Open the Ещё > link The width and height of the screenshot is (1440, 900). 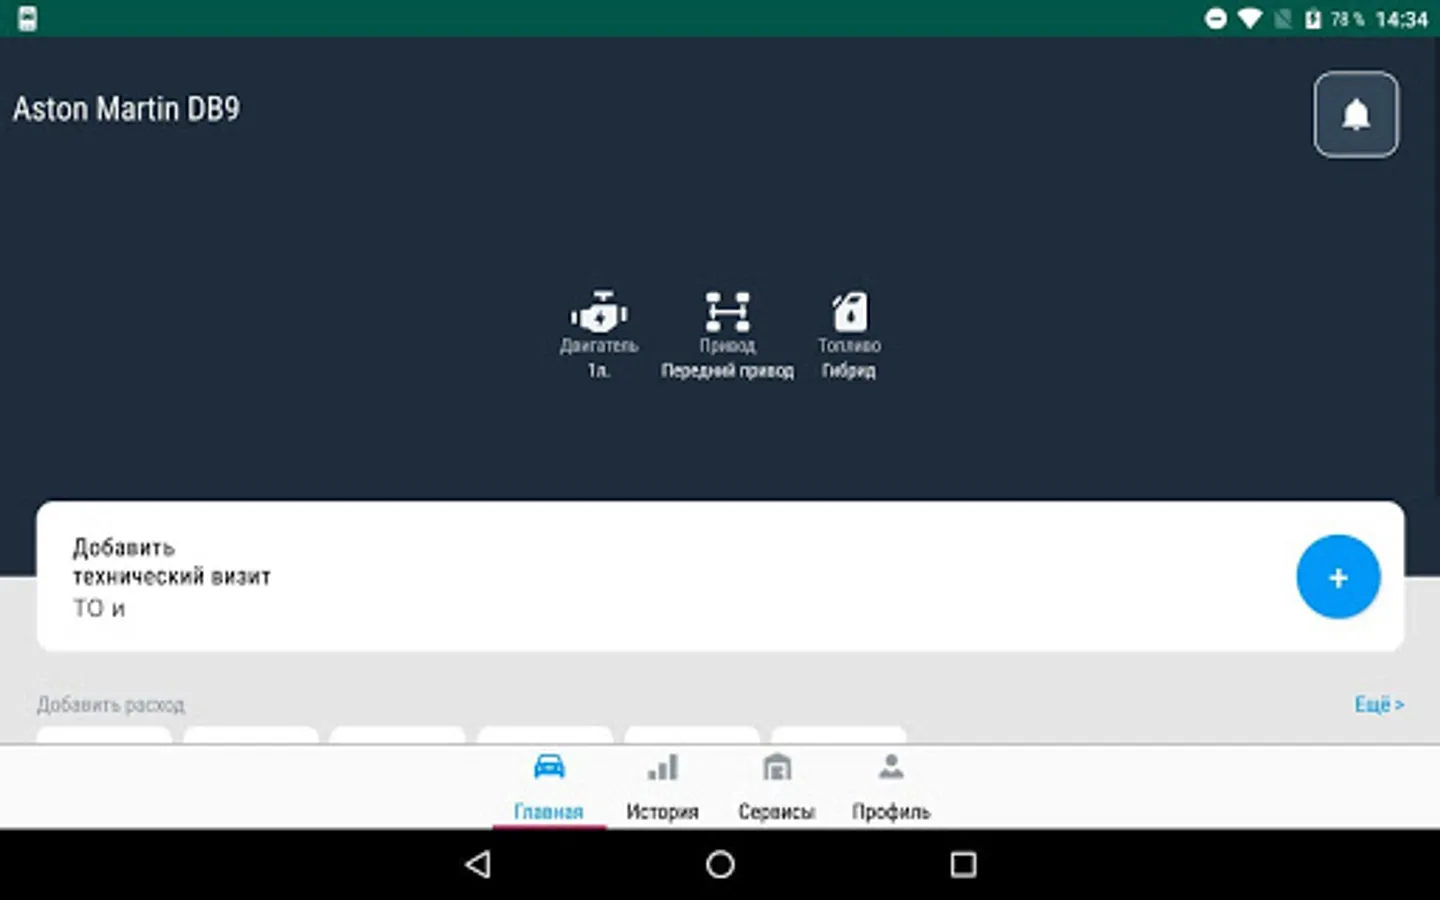(1379, 705)
